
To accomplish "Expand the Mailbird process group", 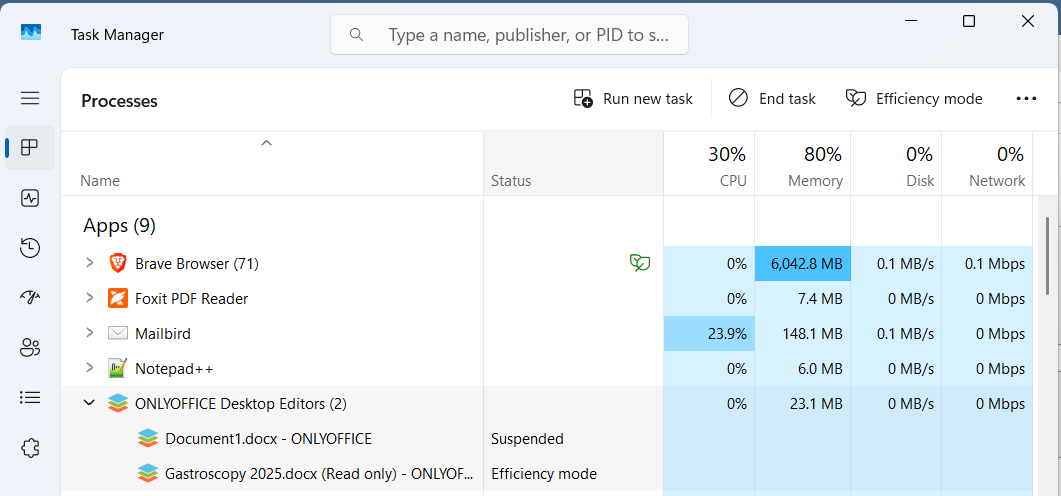I will (89, 333).
